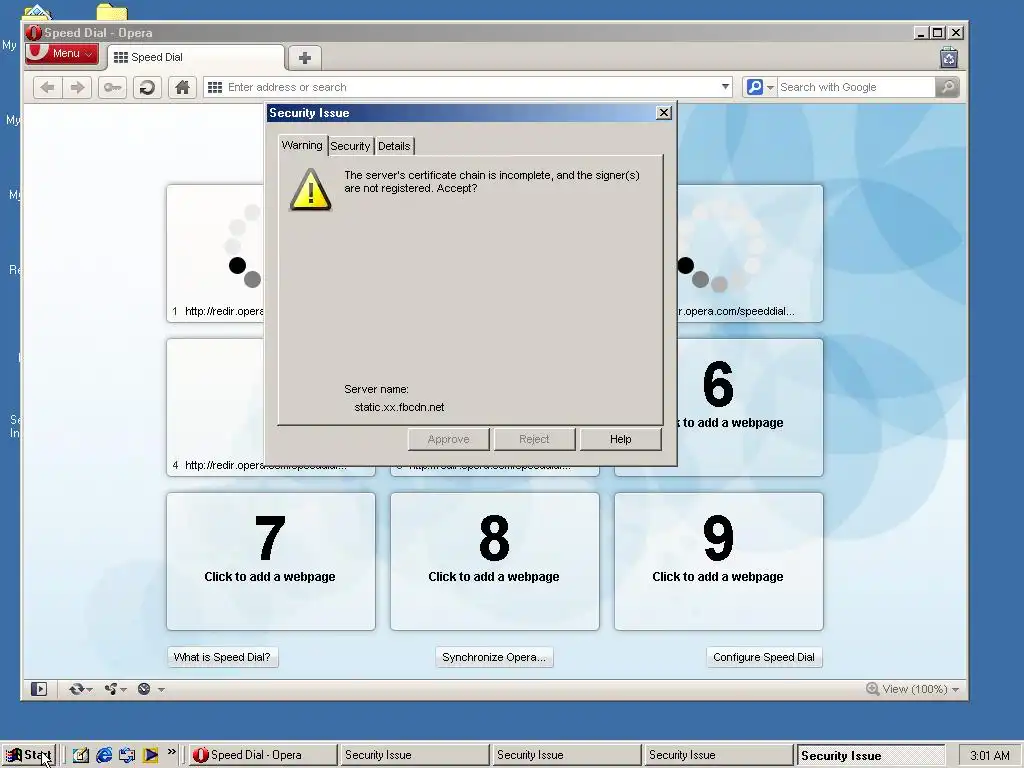
Task: Click the yellow warning triangle icon
Action: click(x=310, y=190)
